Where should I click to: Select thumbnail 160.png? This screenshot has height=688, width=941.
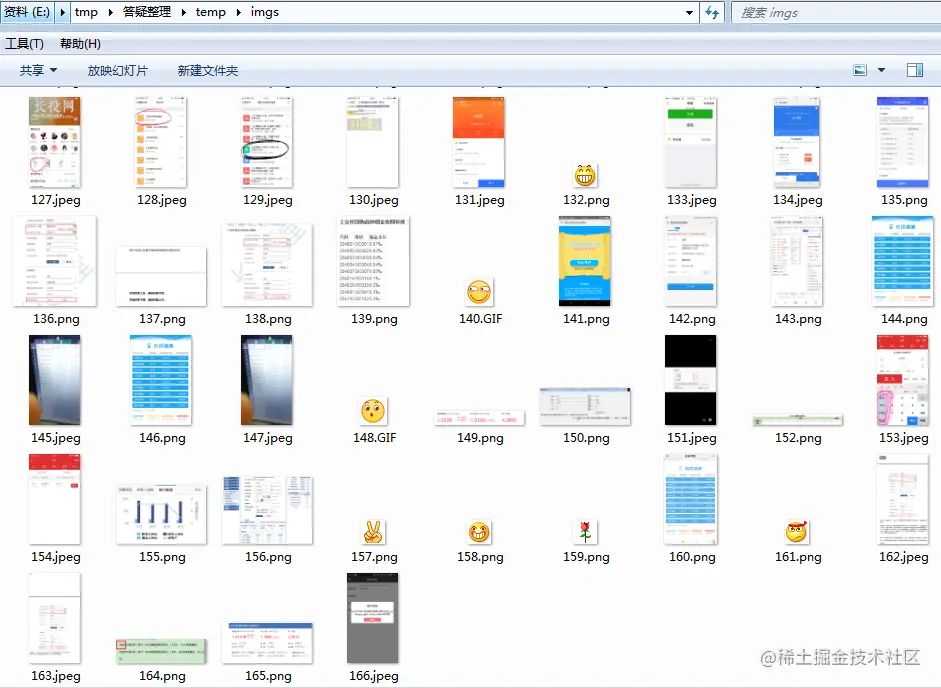[691, 499]
